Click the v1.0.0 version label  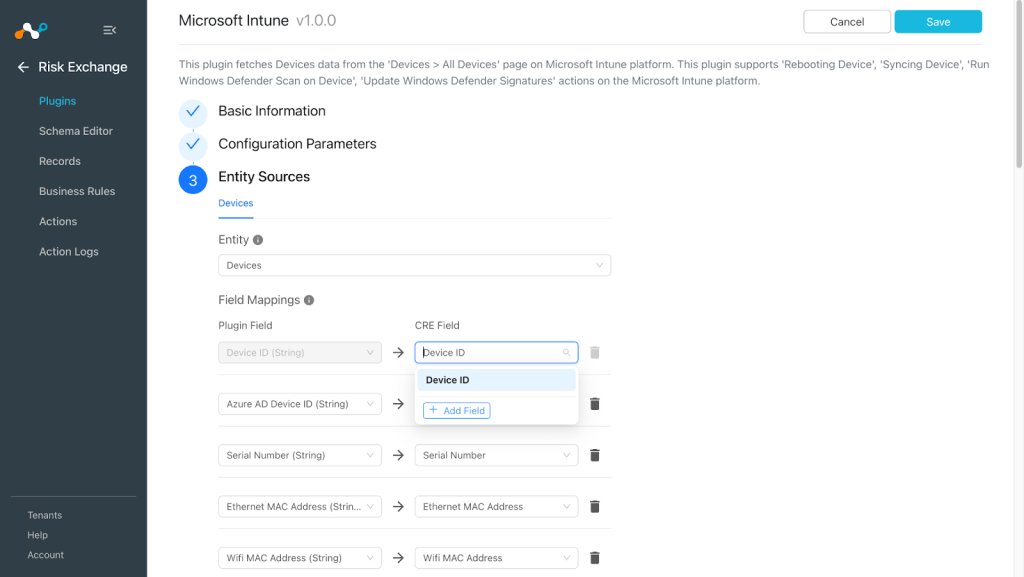click(316, 21)
